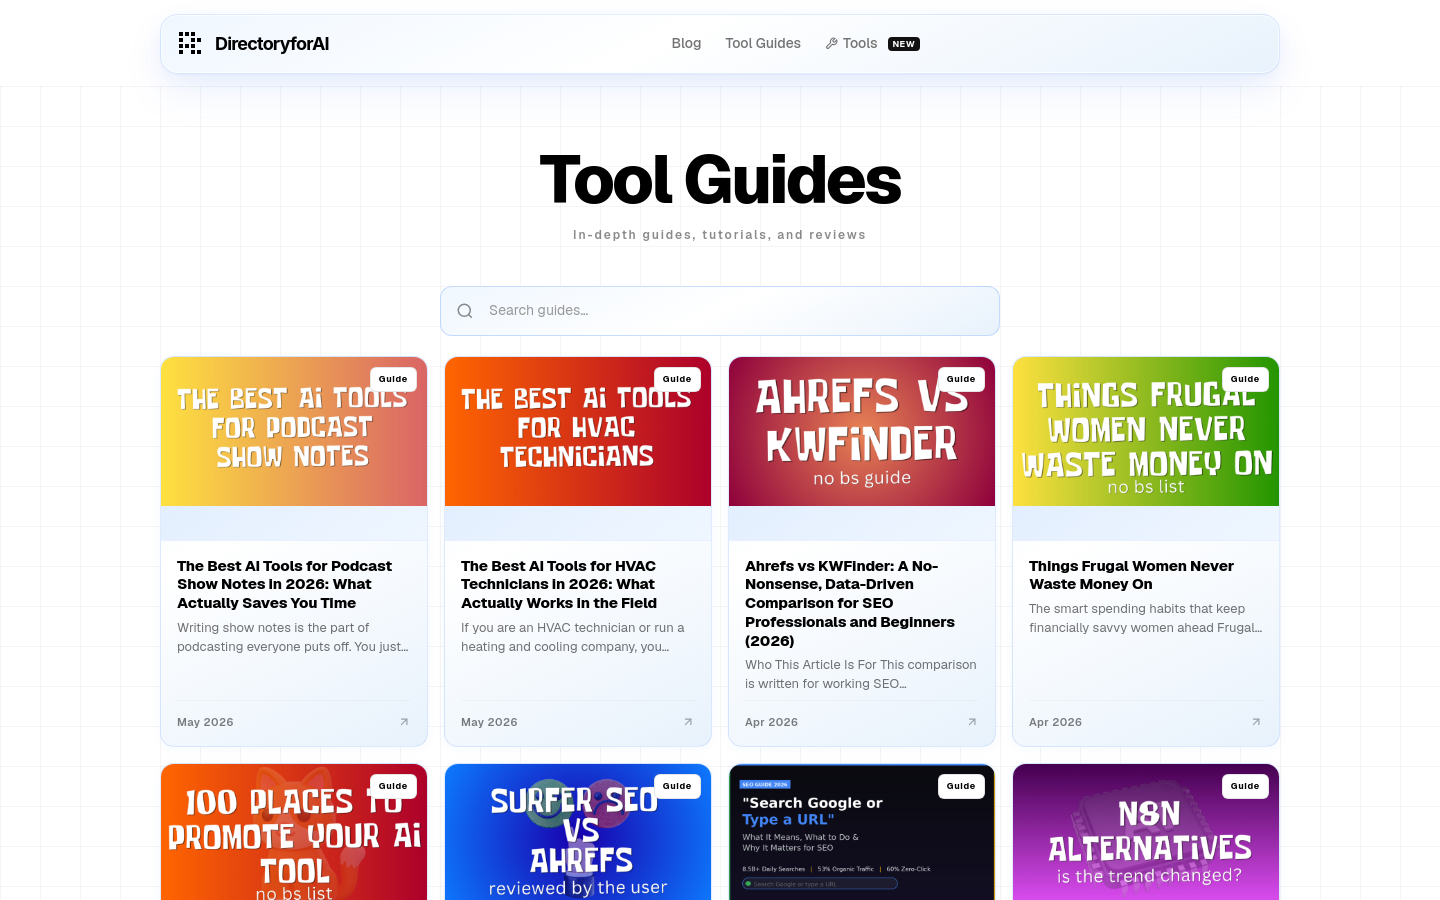This screenshot has width=1440, height=900.
Task: Click 'If you are an HVAC technician' excerpt
Action: pos(573,637)
